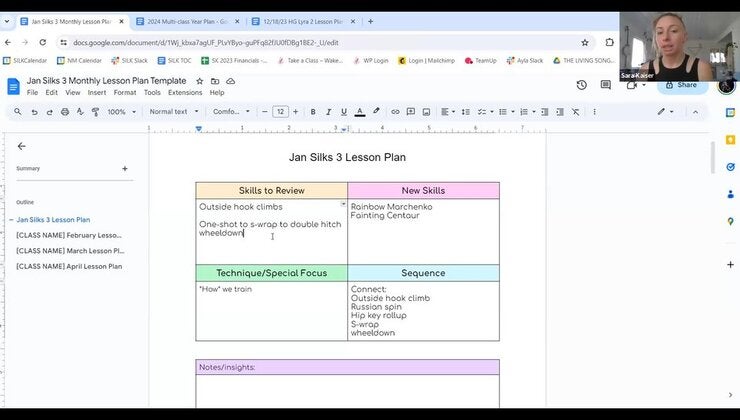Open text alignment options
This screenshot has width=740, height=420.
click(x=447, y=112)
